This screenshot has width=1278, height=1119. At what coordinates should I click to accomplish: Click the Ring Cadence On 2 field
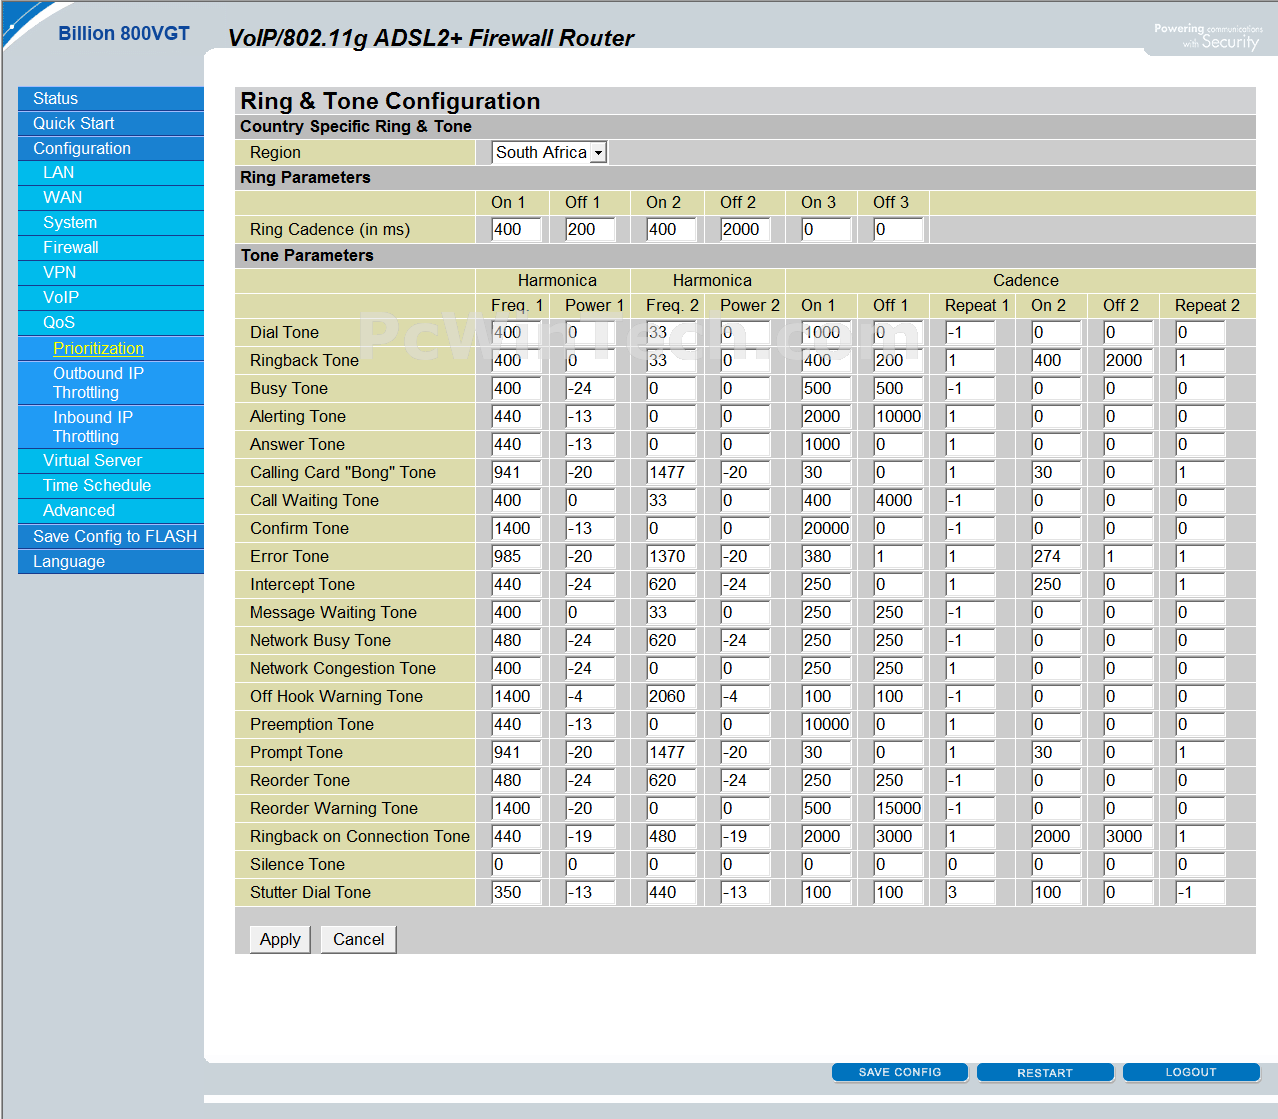click(x=671, y=229)
